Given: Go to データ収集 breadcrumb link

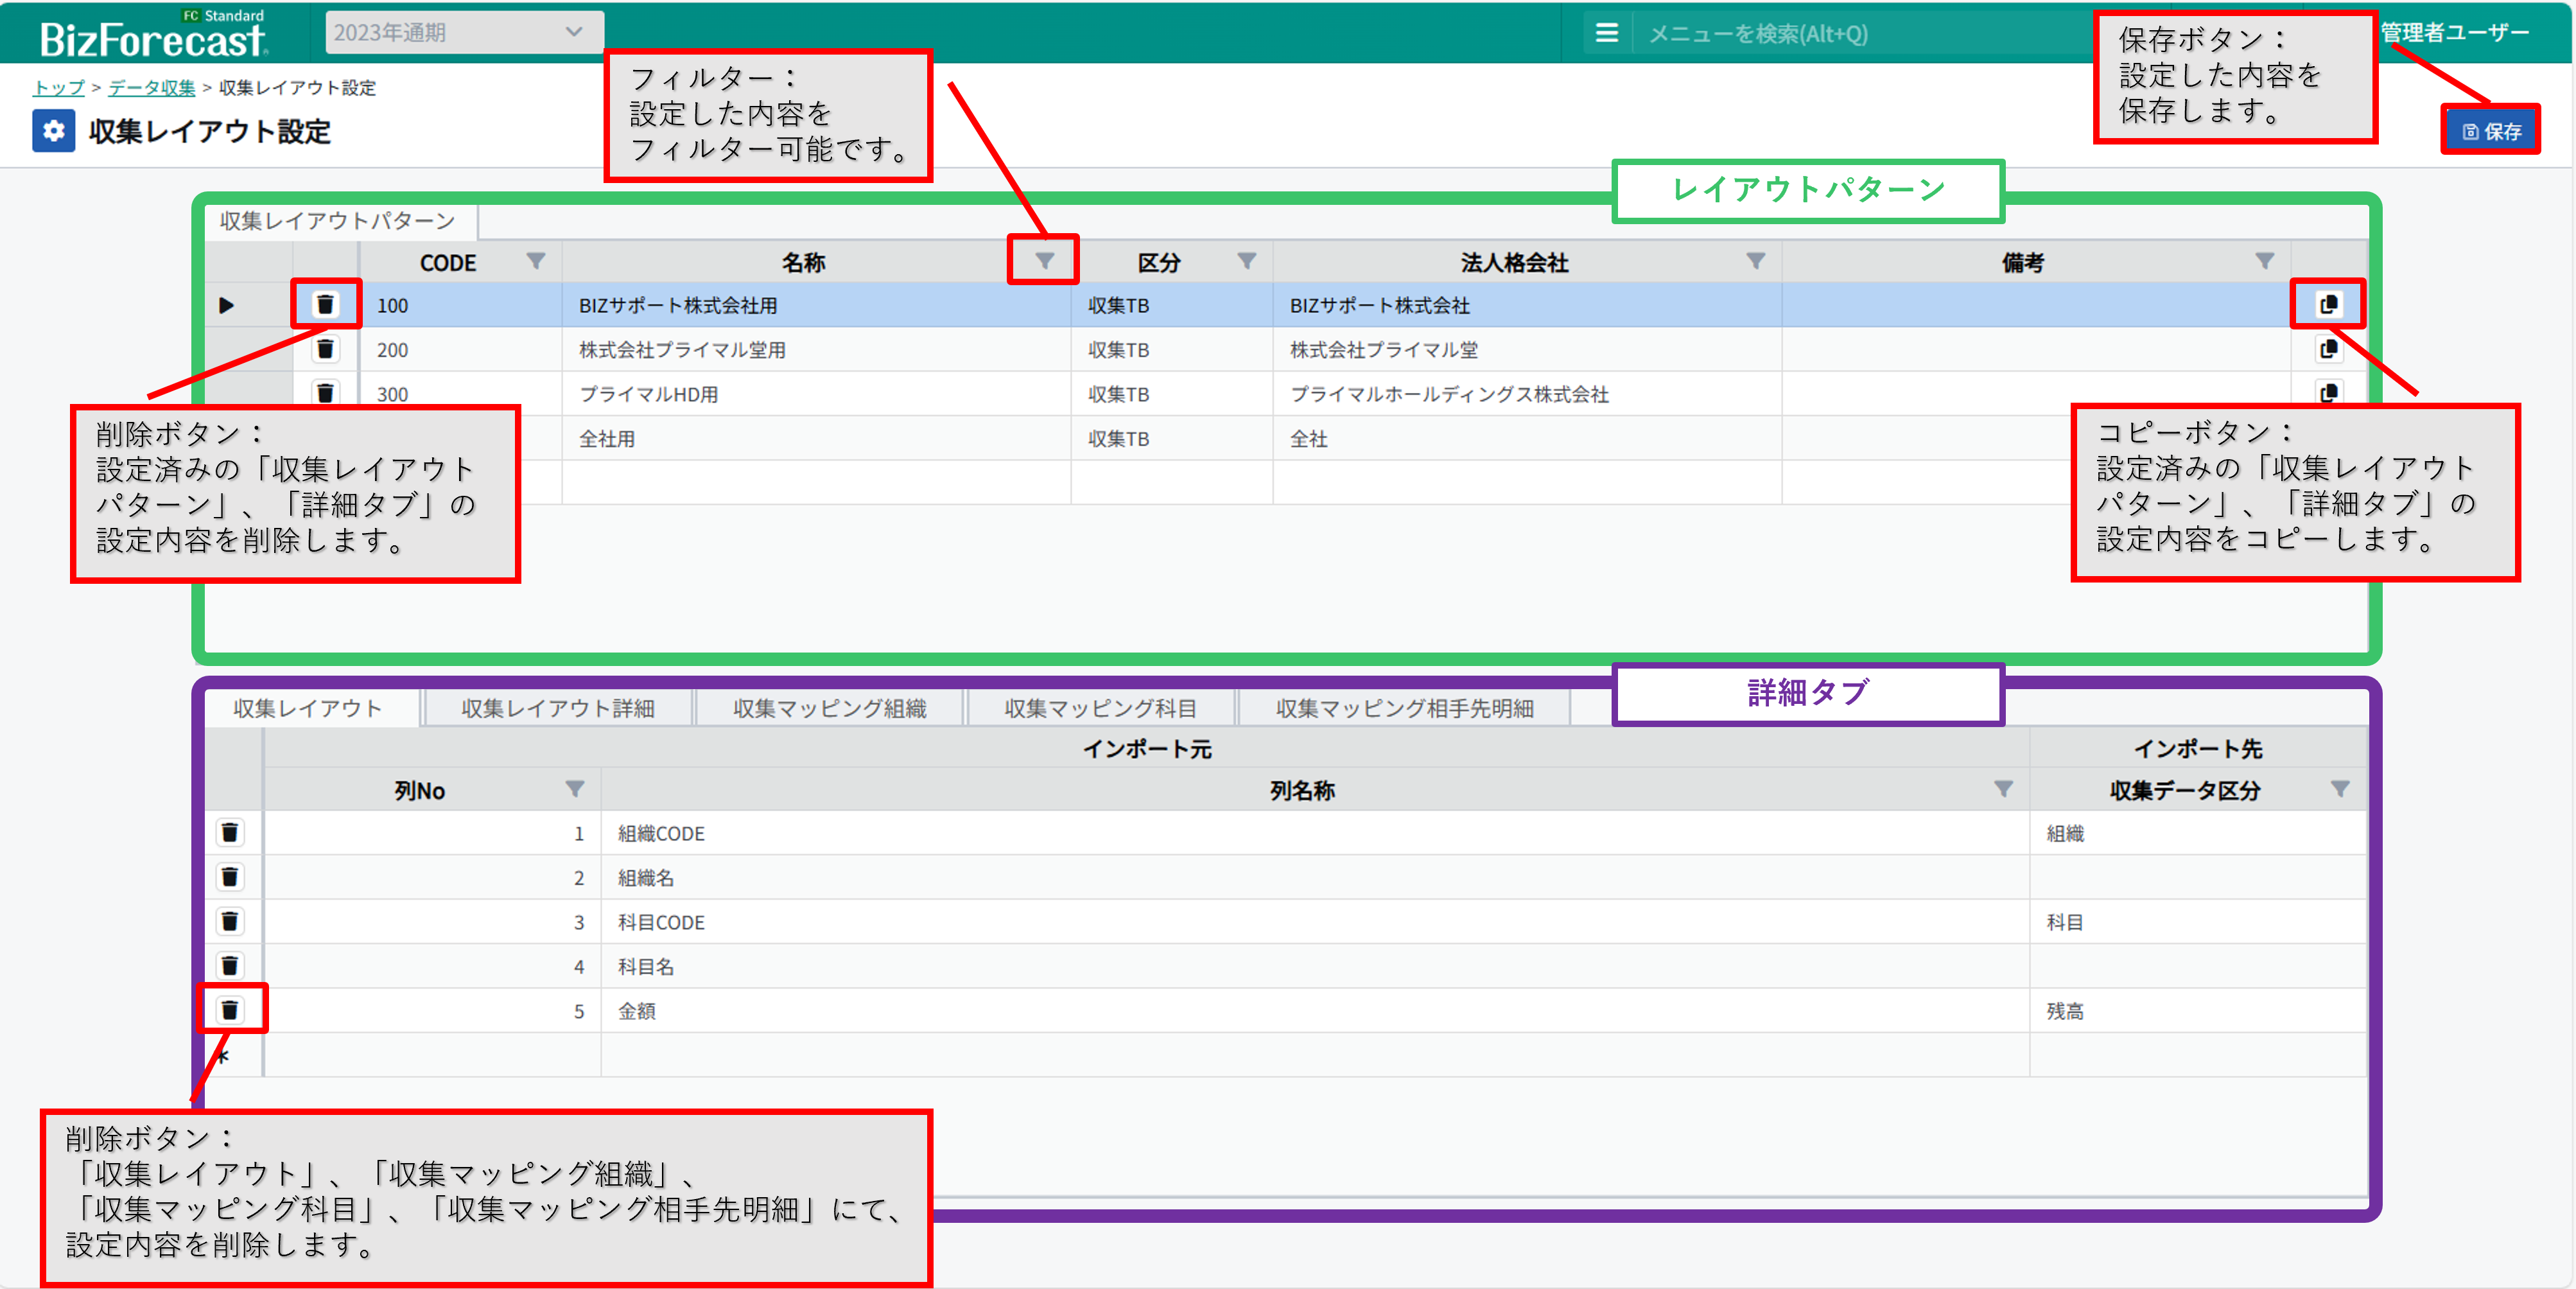Looking at the screenshot, I should pos(151,88).
